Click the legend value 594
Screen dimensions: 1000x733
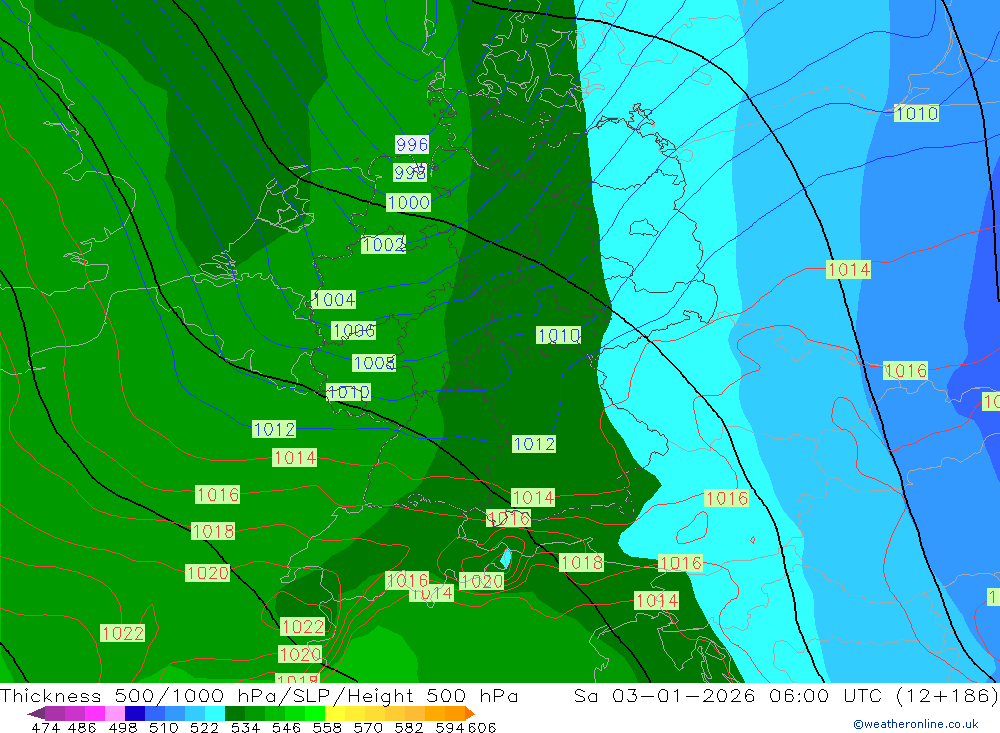point(450,728)
